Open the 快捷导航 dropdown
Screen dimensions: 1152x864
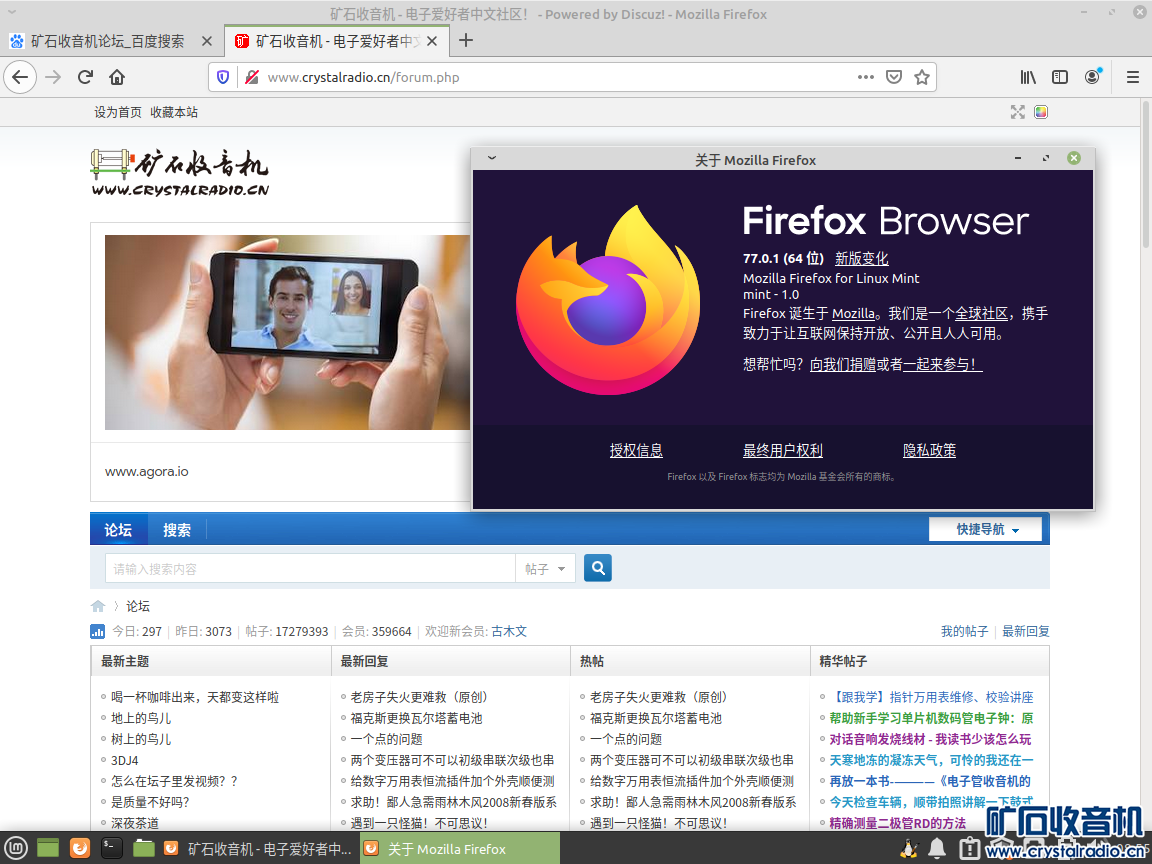point(985,529)
